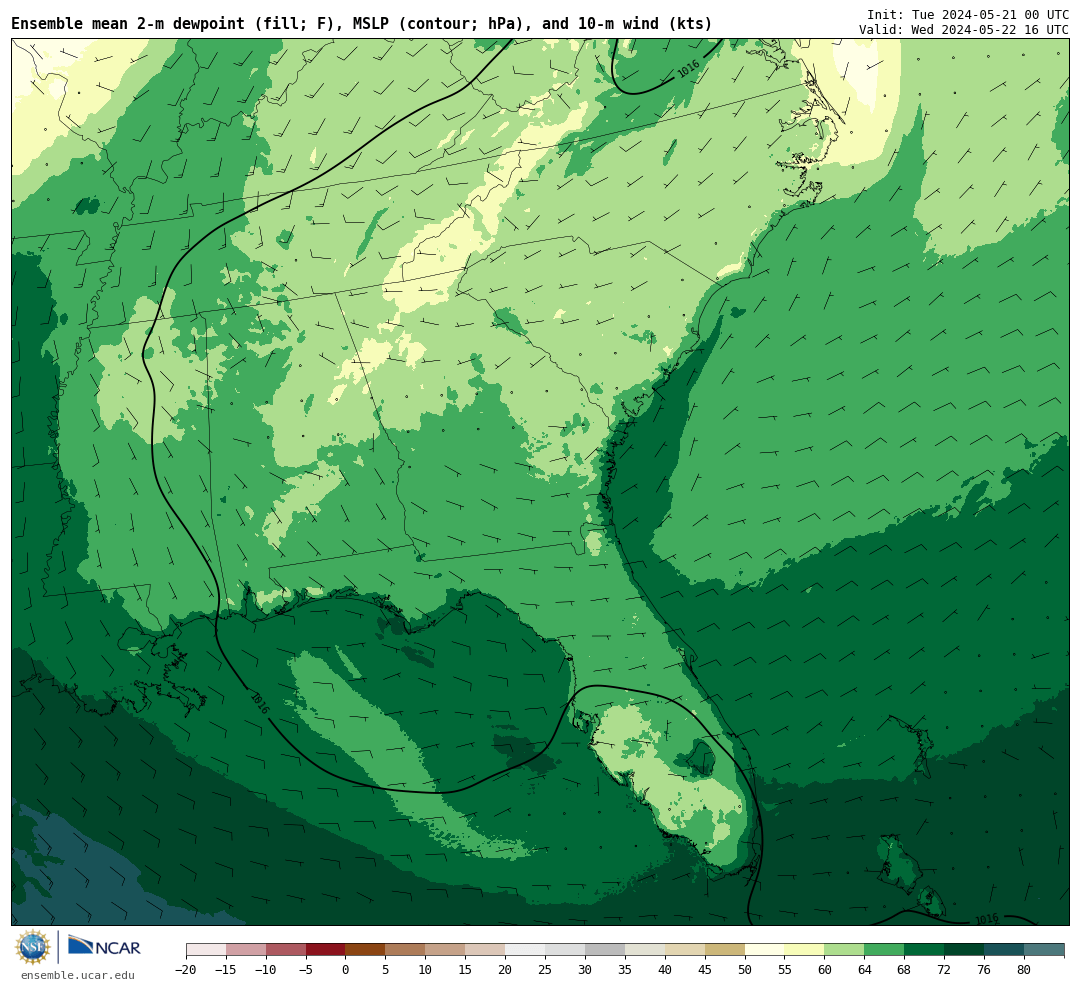The height and width of the screenshot is (988, 1080).
Task: Click the 1016 contour label over the Gulf
Action: point(260,703)
